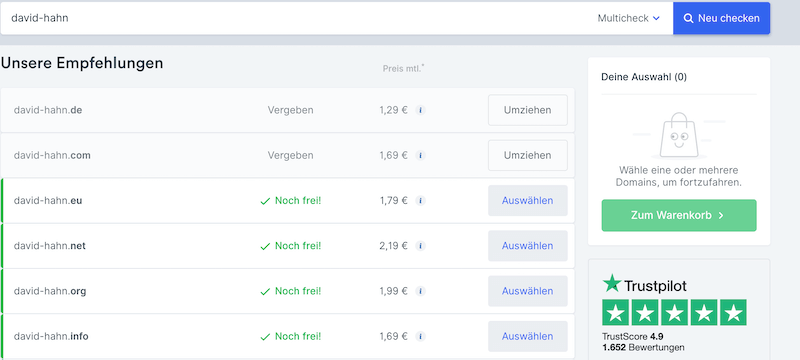Click the Deine Auswahl (0) heading
Screen dimensions: 800x360
[644, 77]
